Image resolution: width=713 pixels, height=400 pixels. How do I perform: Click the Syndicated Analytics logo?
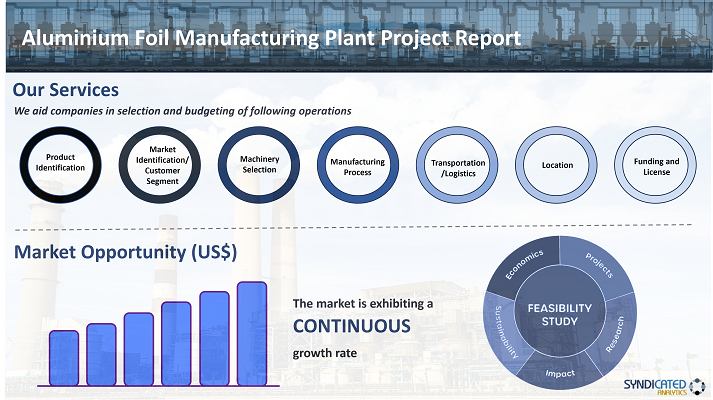tap(664, 384)
